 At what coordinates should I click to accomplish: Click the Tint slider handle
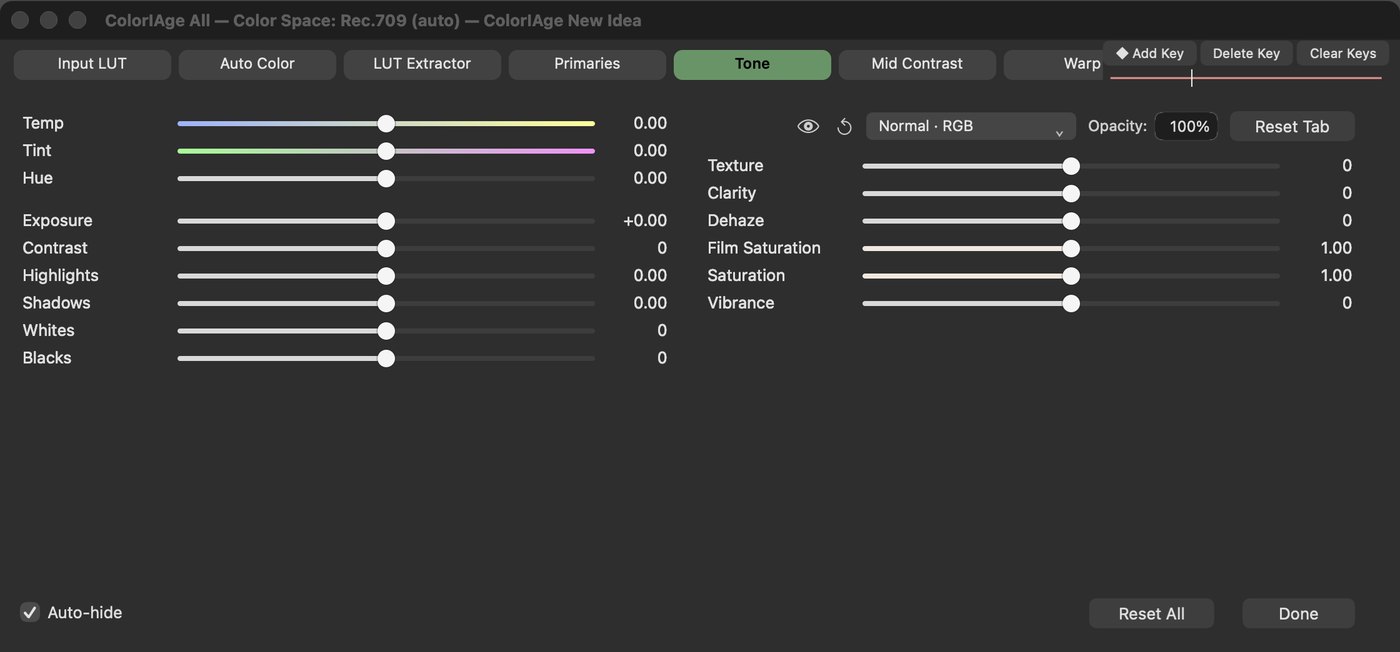coord(386,151)
